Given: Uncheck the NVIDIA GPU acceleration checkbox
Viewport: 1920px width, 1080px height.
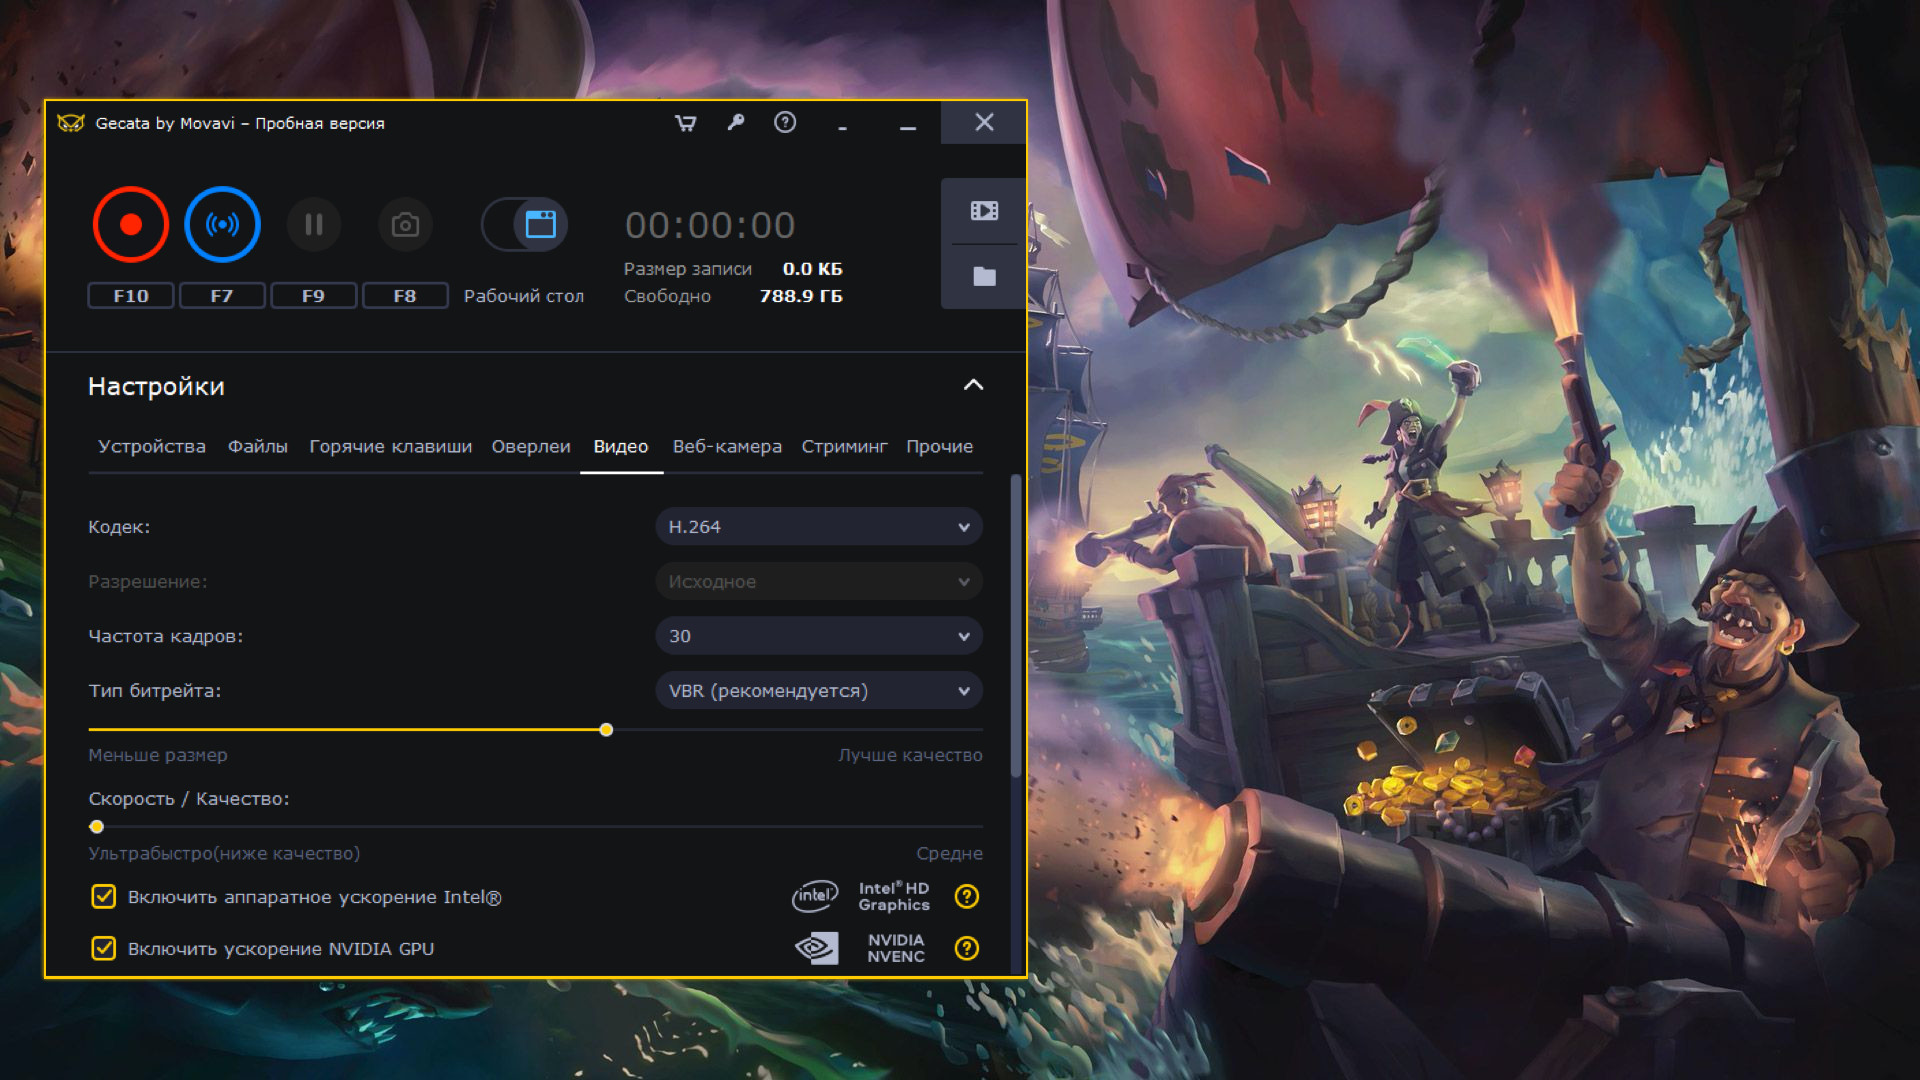Looking at the screenshot, I should click(104, 948).
